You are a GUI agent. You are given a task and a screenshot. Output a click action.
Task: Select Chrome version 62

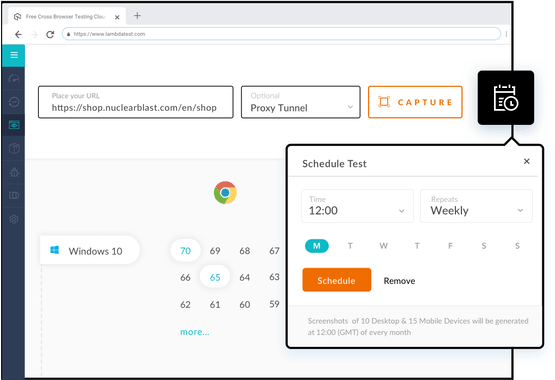pyautogui.click(x=185, y=305)
